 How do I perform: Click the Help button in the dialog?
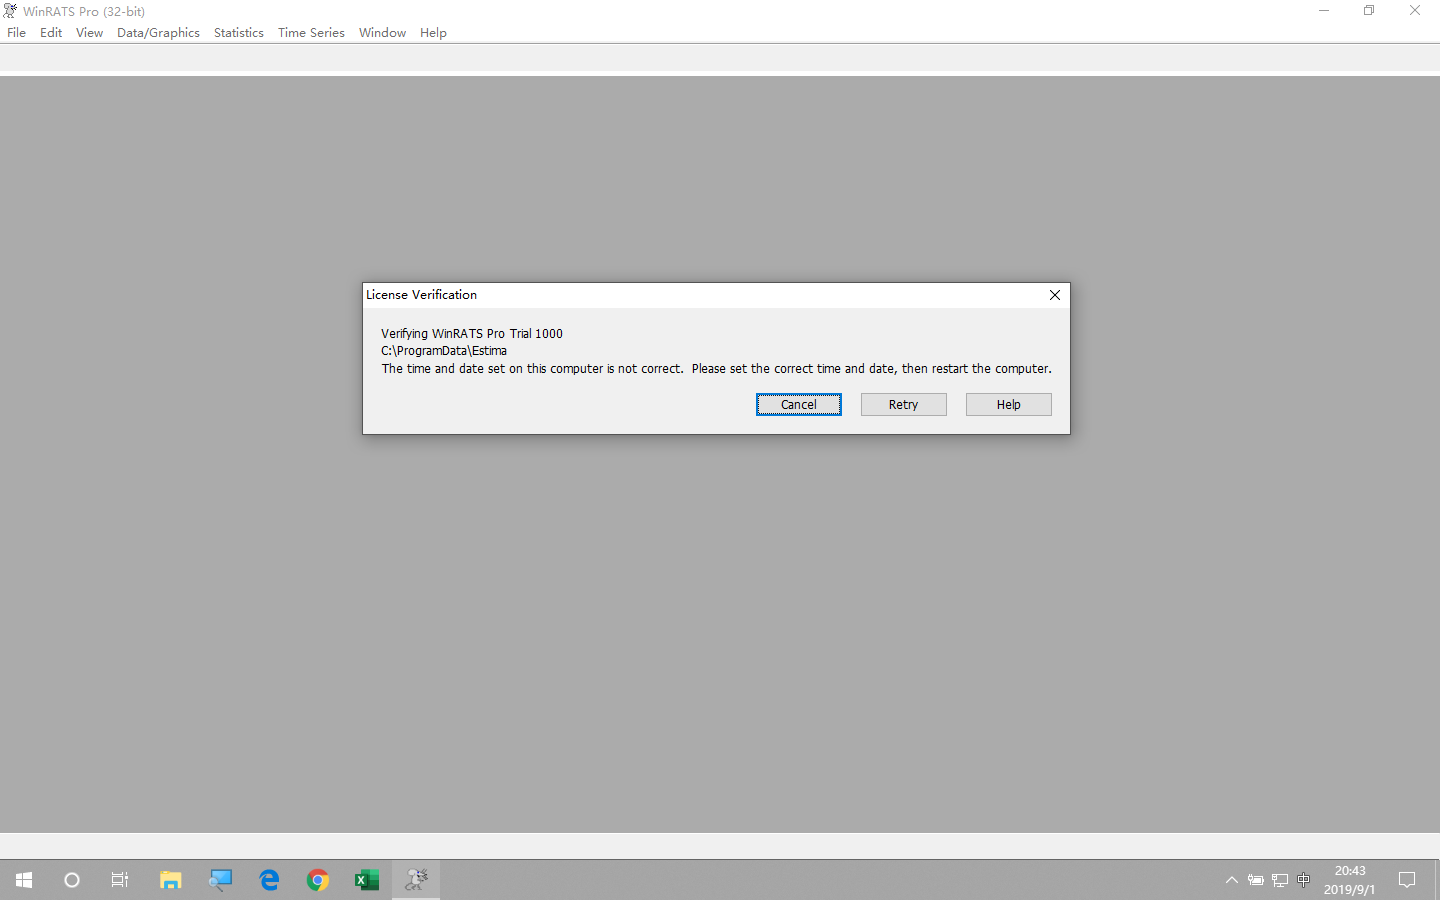click(1008, 404)
